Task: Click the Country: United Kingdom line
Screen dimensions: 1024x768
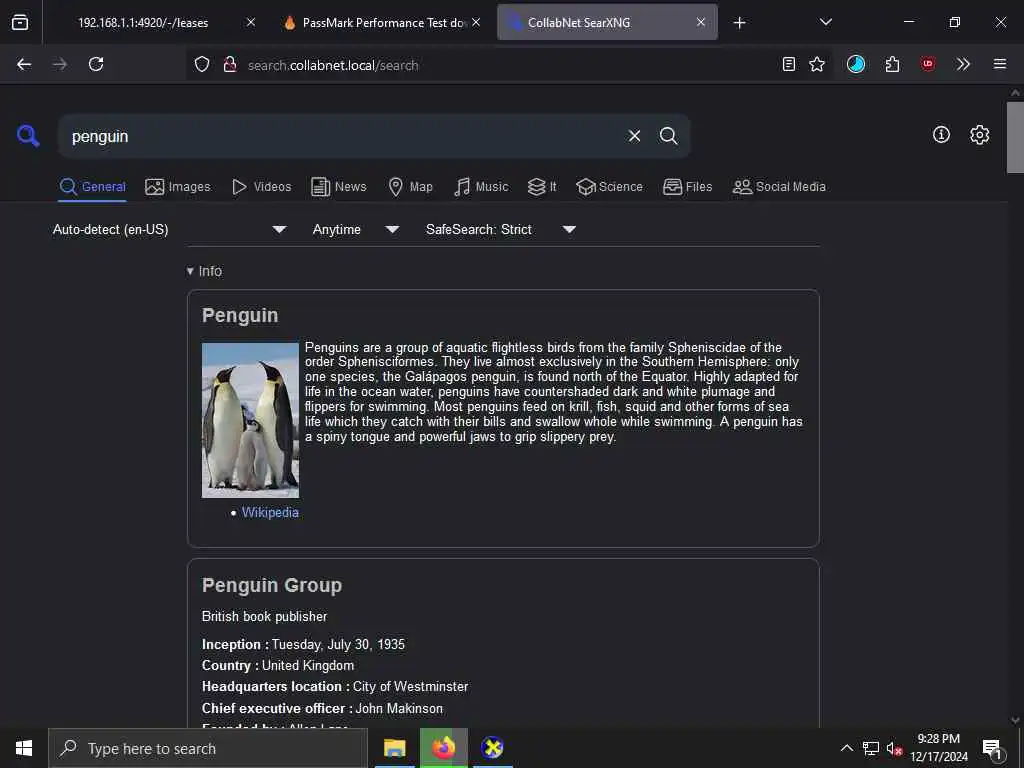Action: coord(278,665)
